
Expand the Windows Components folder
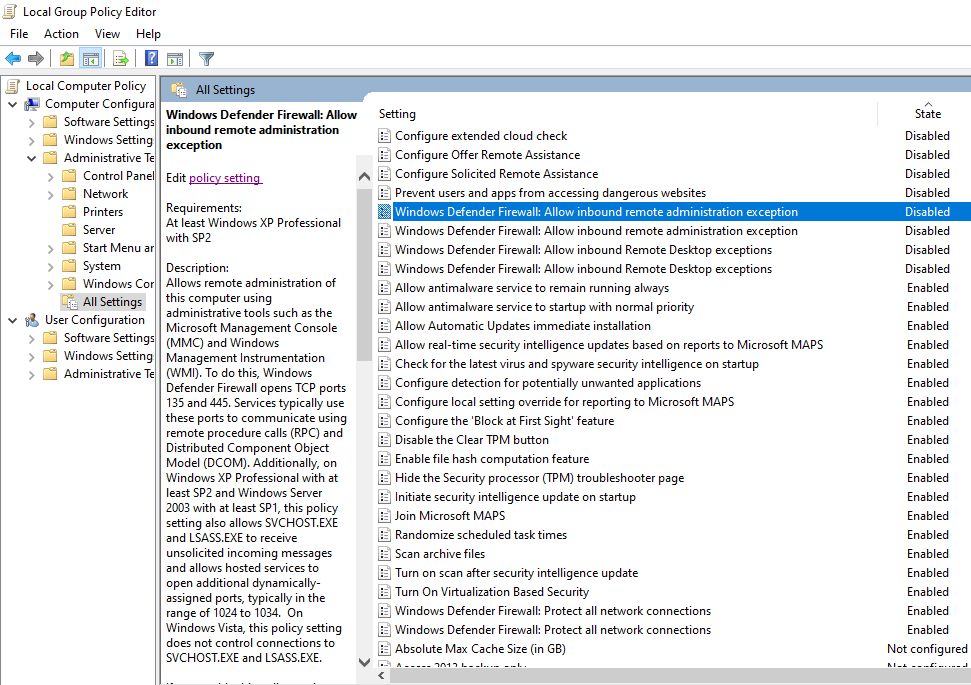pos(51,284)
